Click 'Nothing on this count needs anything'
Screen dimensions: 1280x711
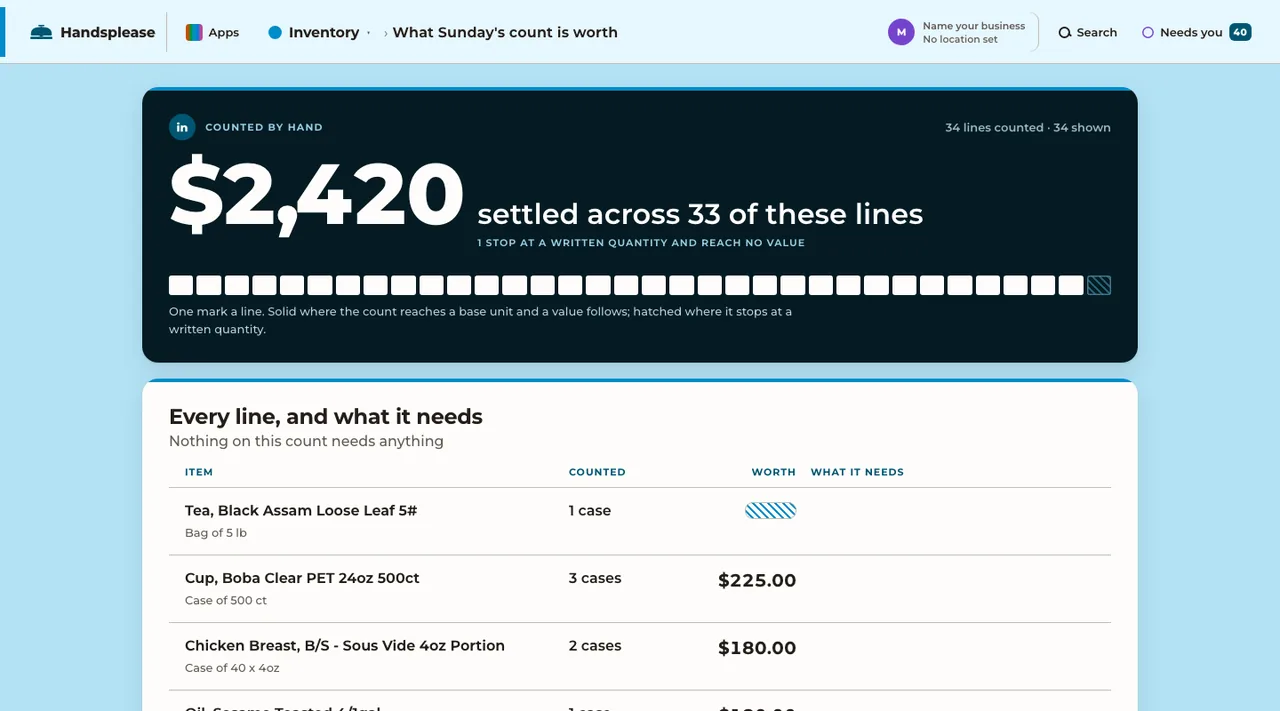tap(306, 441)
